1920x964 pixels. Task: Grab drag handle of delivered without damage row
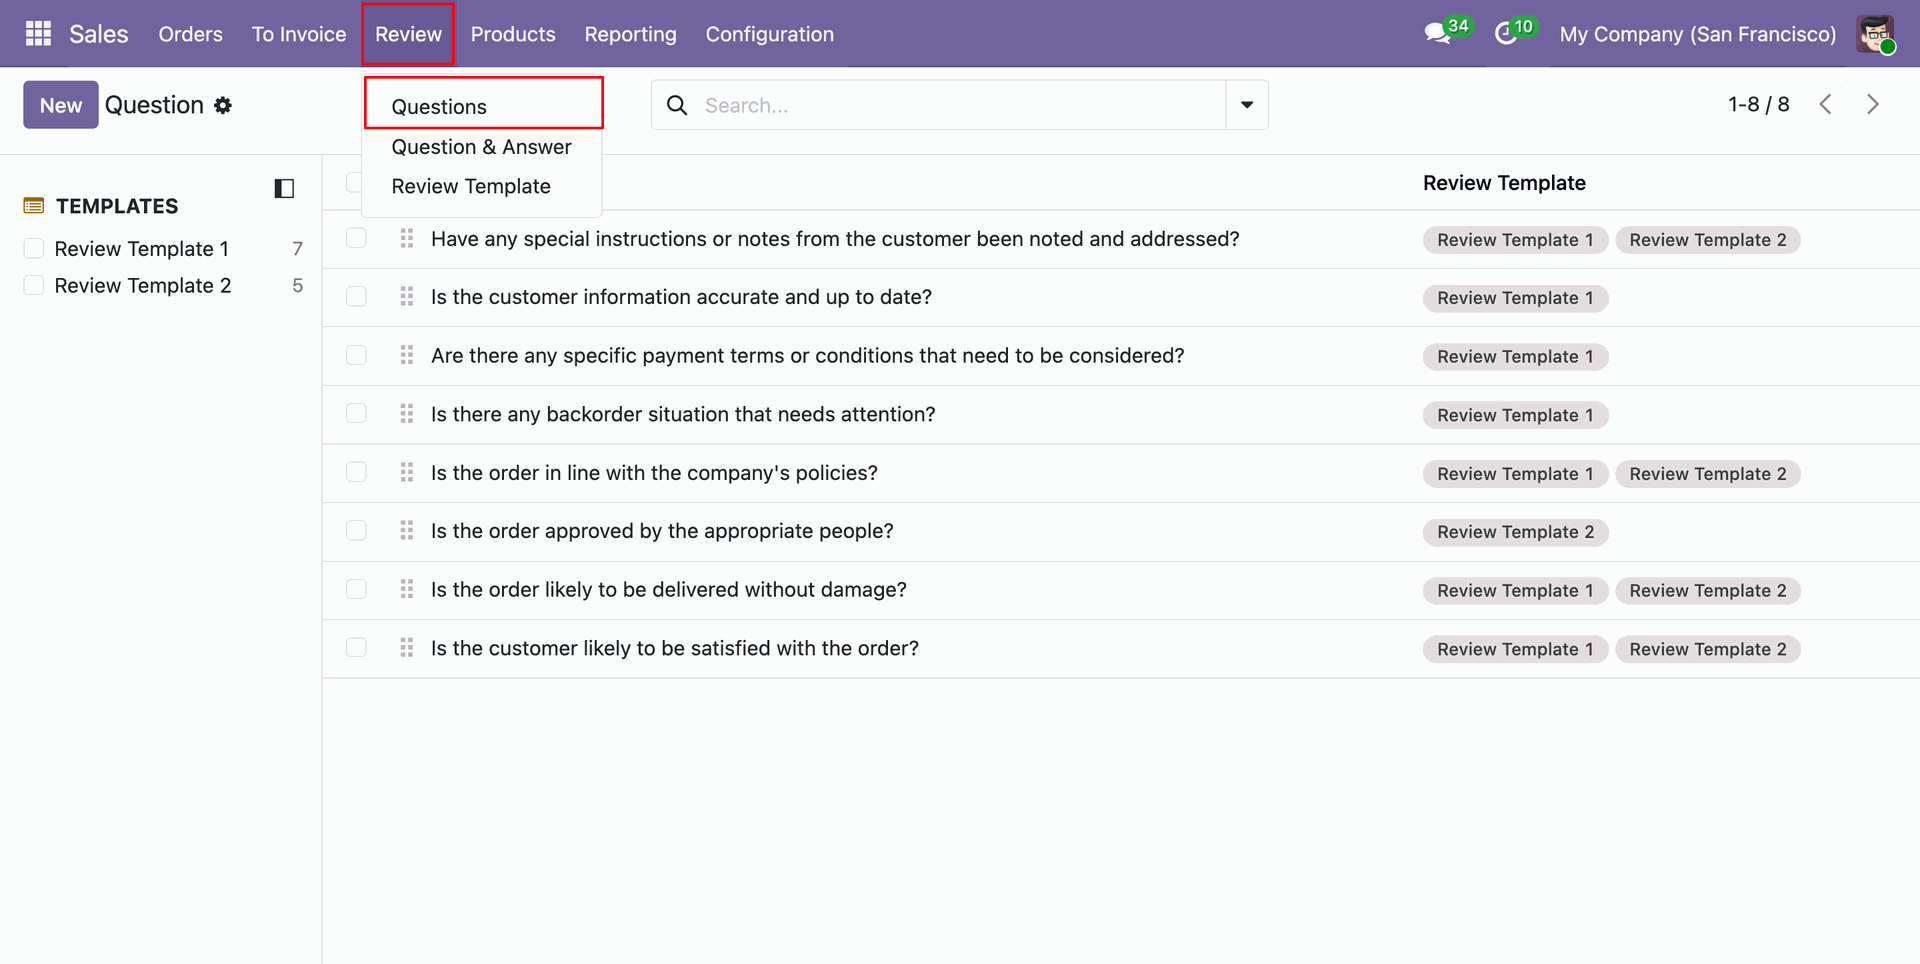tap(406, 589)
